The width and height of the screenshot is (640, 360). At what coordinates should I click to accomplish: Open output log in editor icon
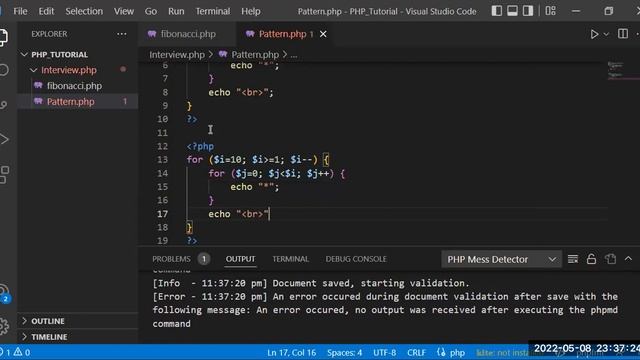click(611, 259)
